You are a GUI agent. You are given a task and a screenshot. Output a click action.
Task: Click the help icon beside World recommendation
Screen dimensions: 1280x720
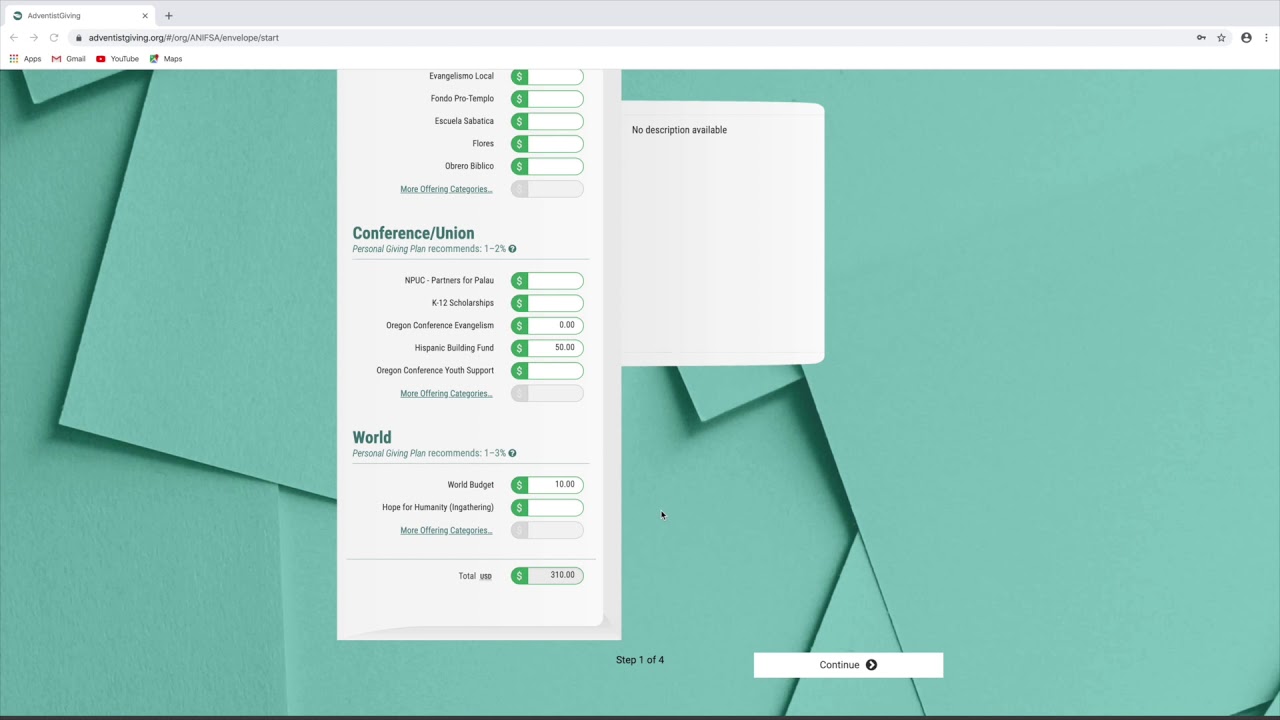[x=512, y=453]
